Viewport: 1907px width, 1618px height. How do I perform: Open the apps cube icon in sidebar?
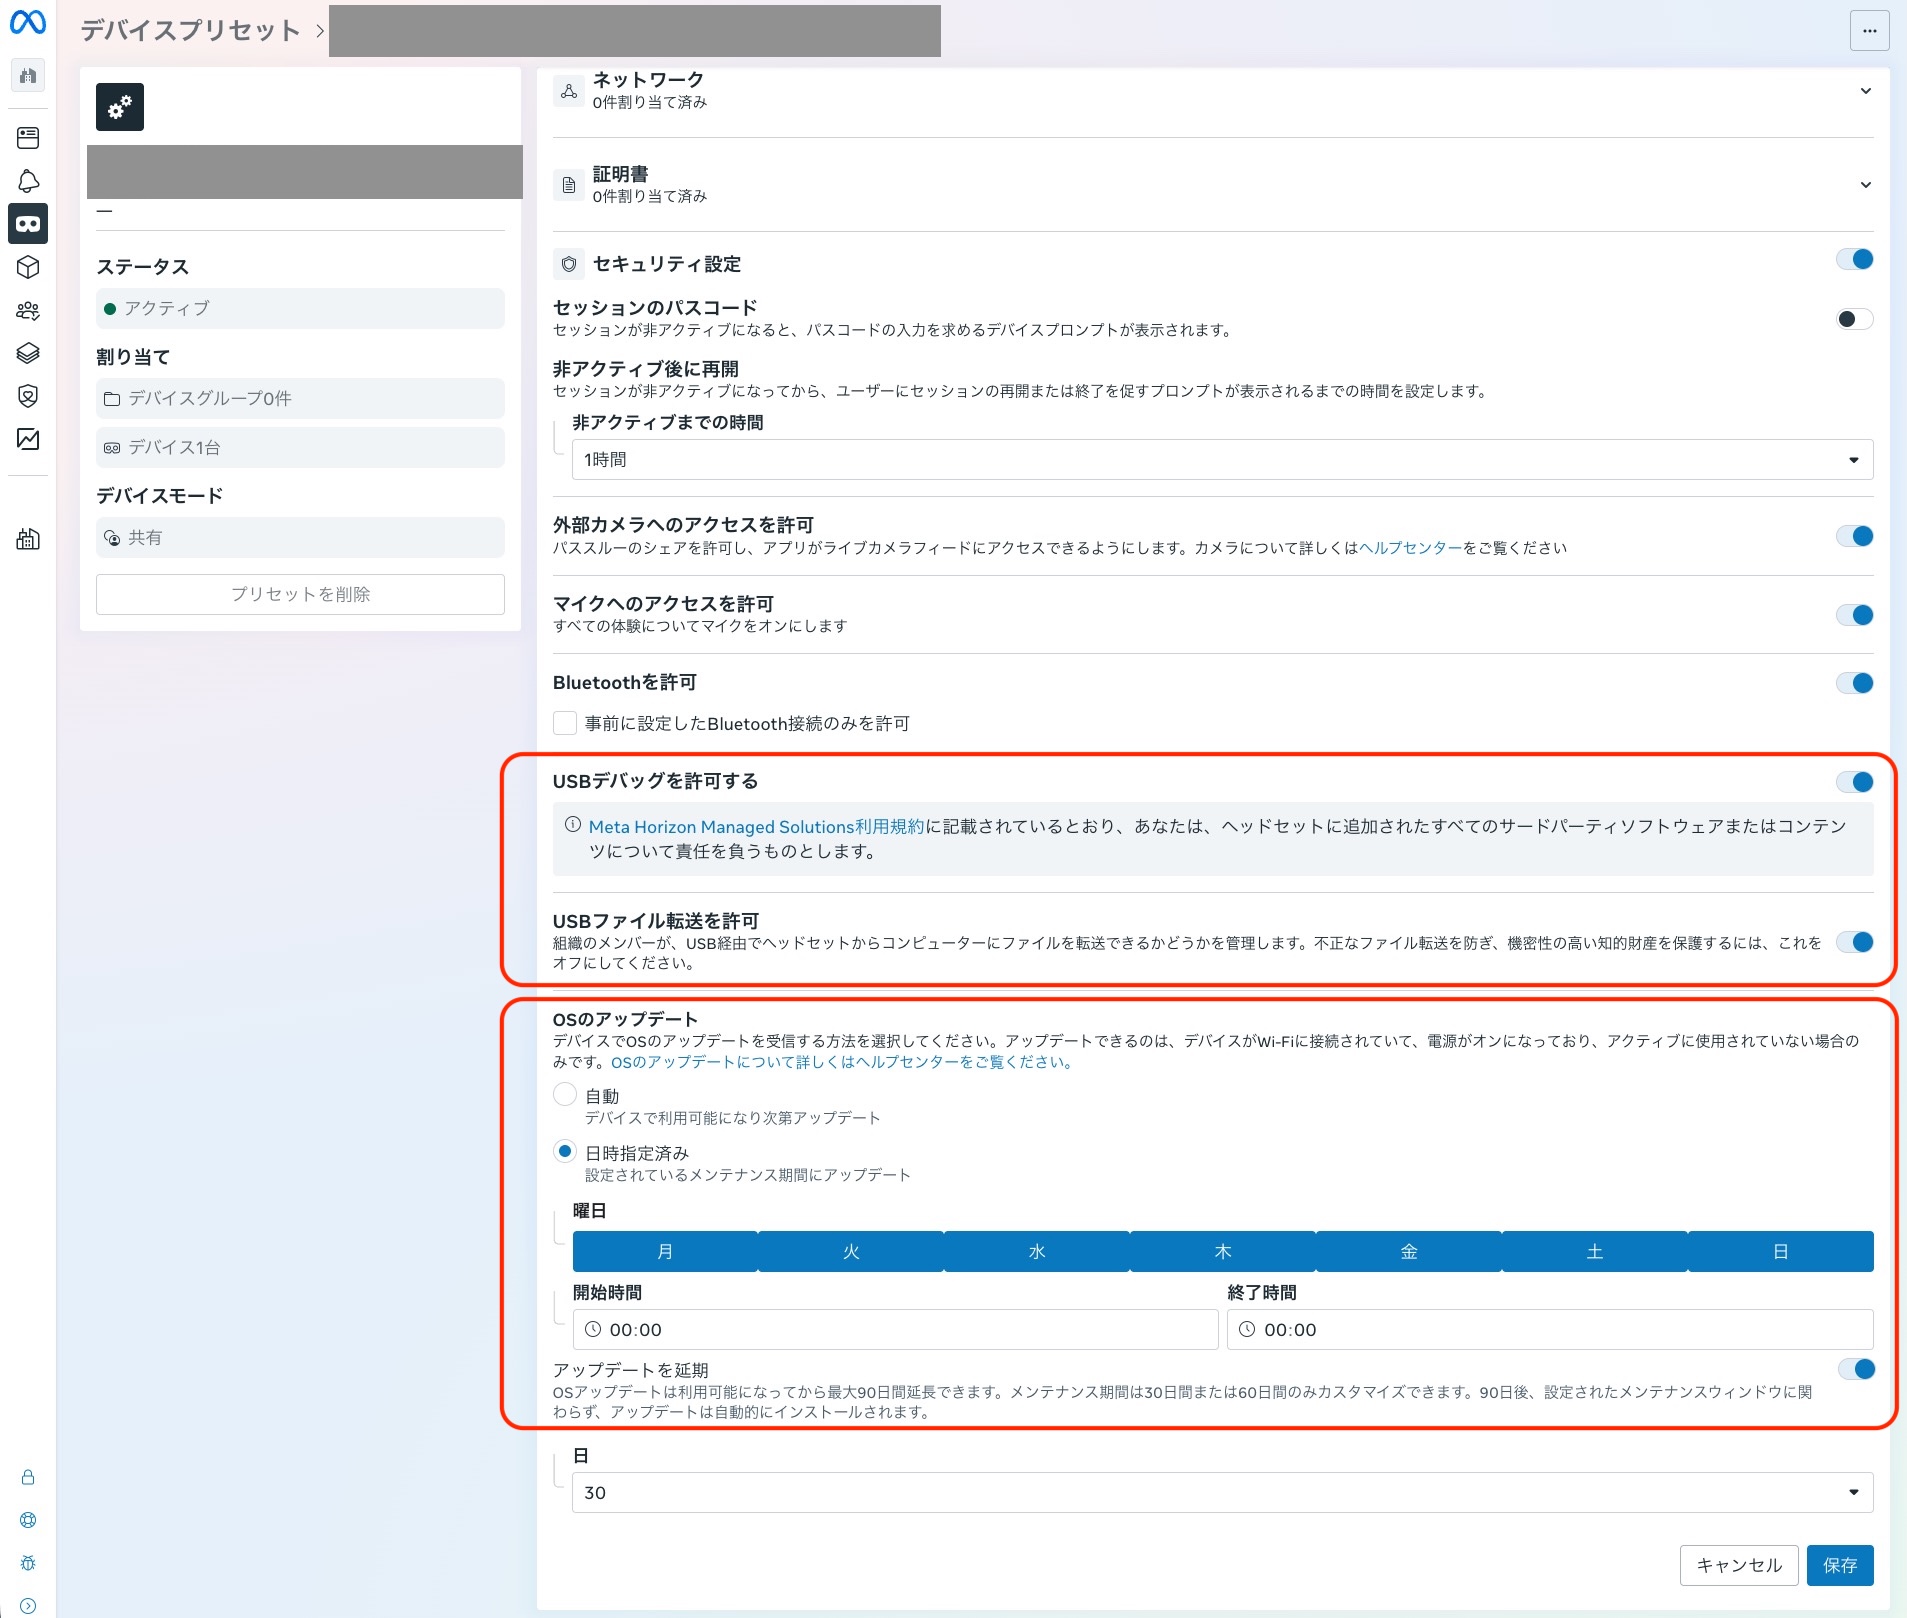28,267
